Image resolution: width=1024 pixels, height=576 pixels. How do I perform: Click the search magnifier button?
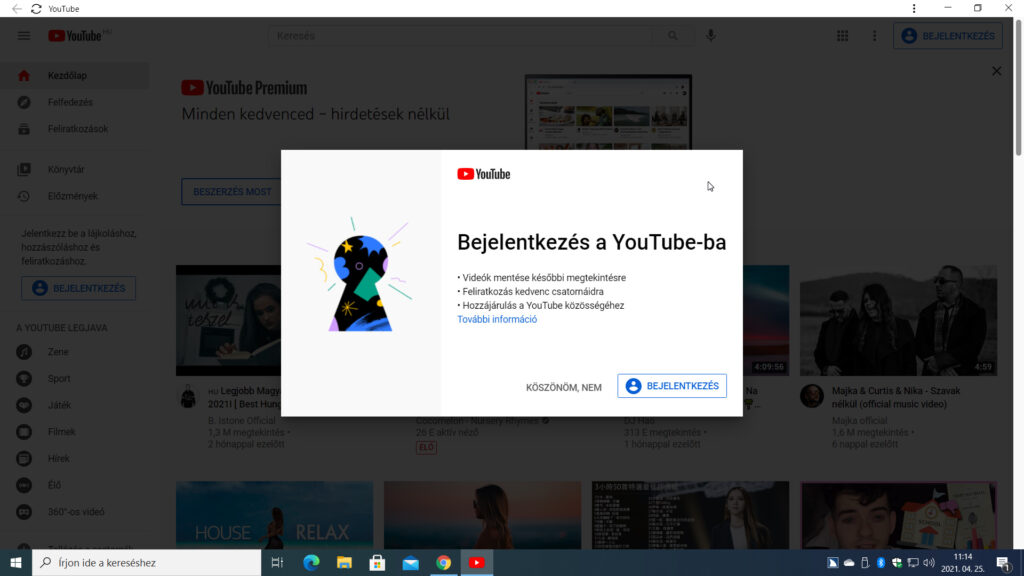click(673, 36)
